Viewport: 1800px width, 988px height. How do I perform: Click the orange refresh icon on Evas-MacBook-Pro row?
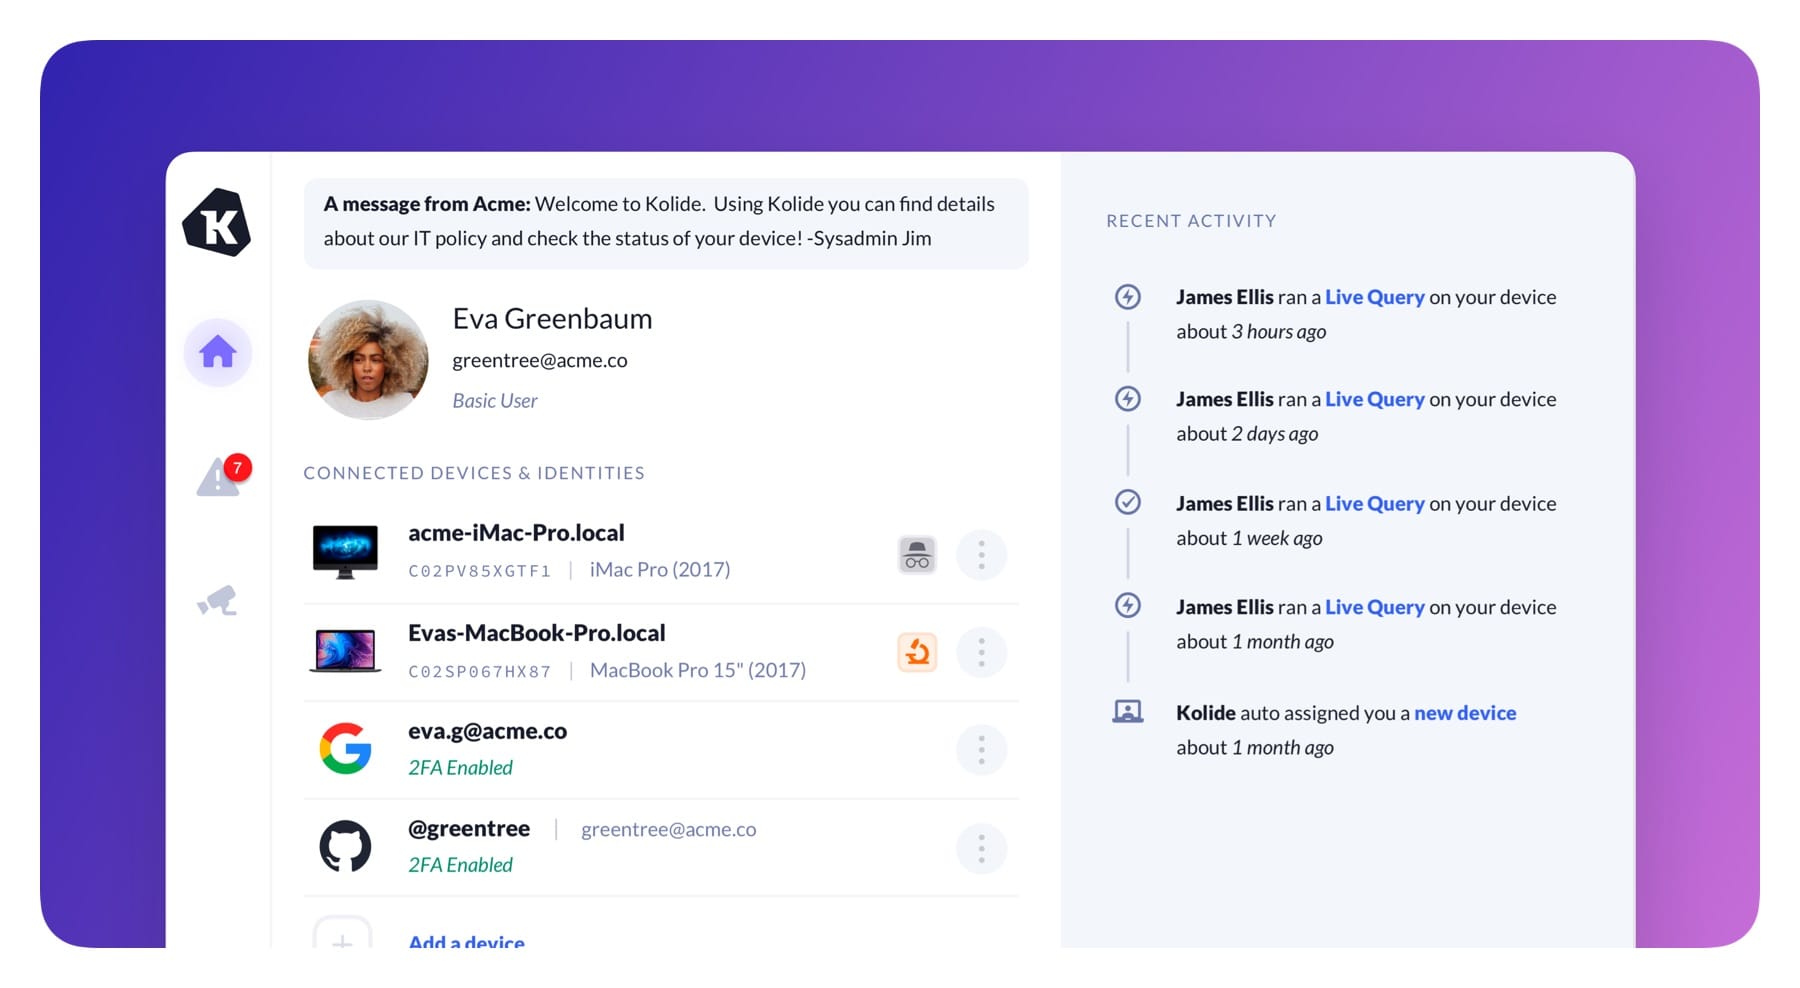point(917,653)
